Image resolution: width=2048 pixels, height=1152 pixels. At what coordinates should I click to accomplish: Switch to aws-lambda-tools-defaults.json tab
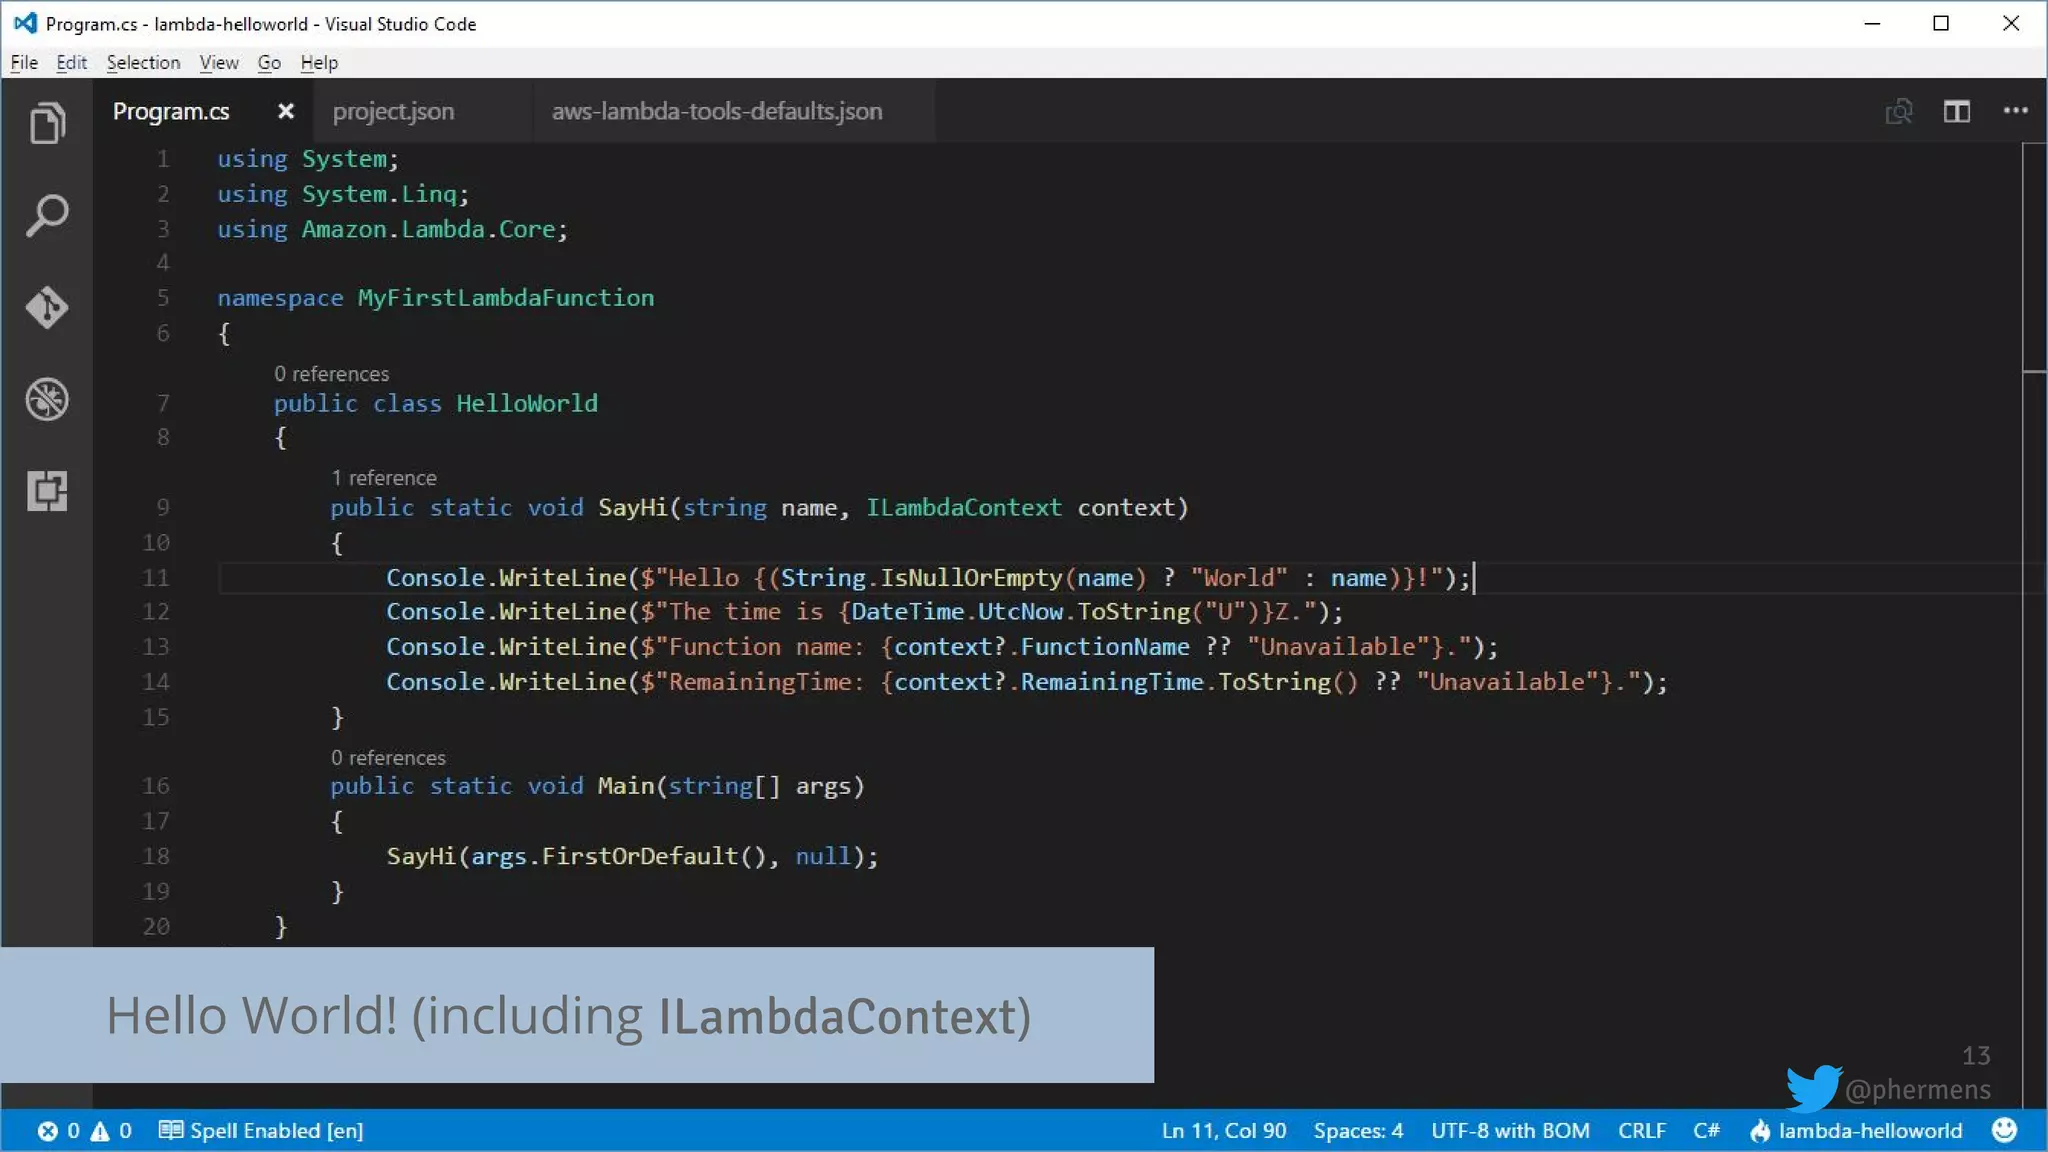tap(717, 111)
